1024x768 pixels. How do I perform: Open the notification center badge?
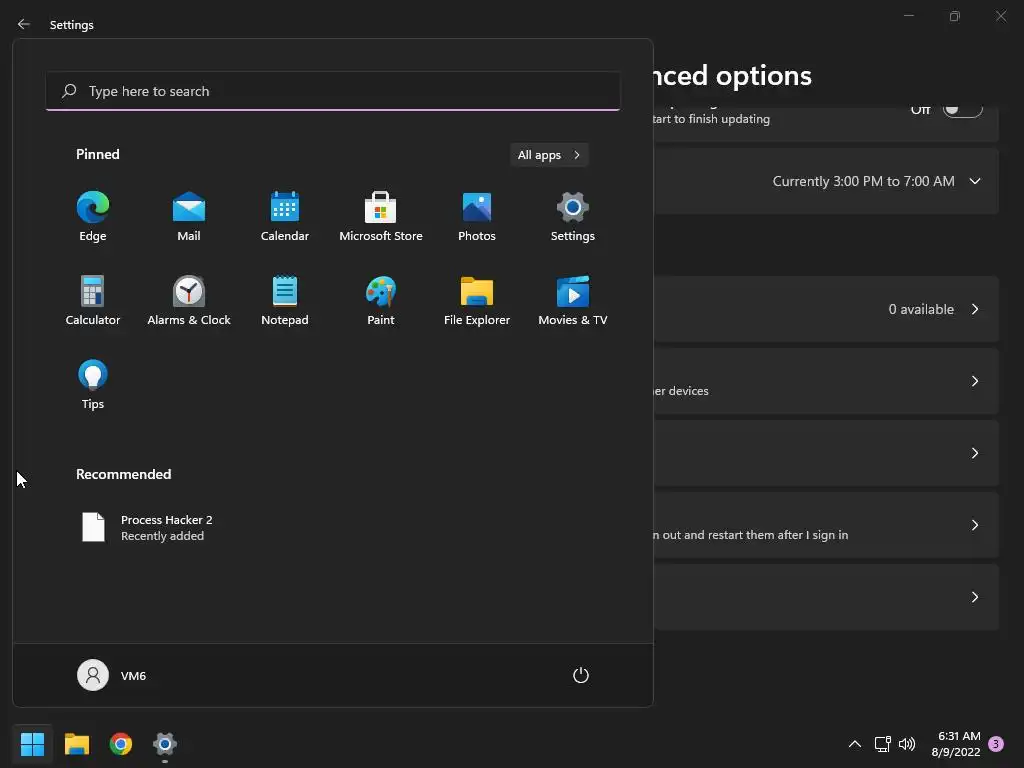tap(996, 744)
